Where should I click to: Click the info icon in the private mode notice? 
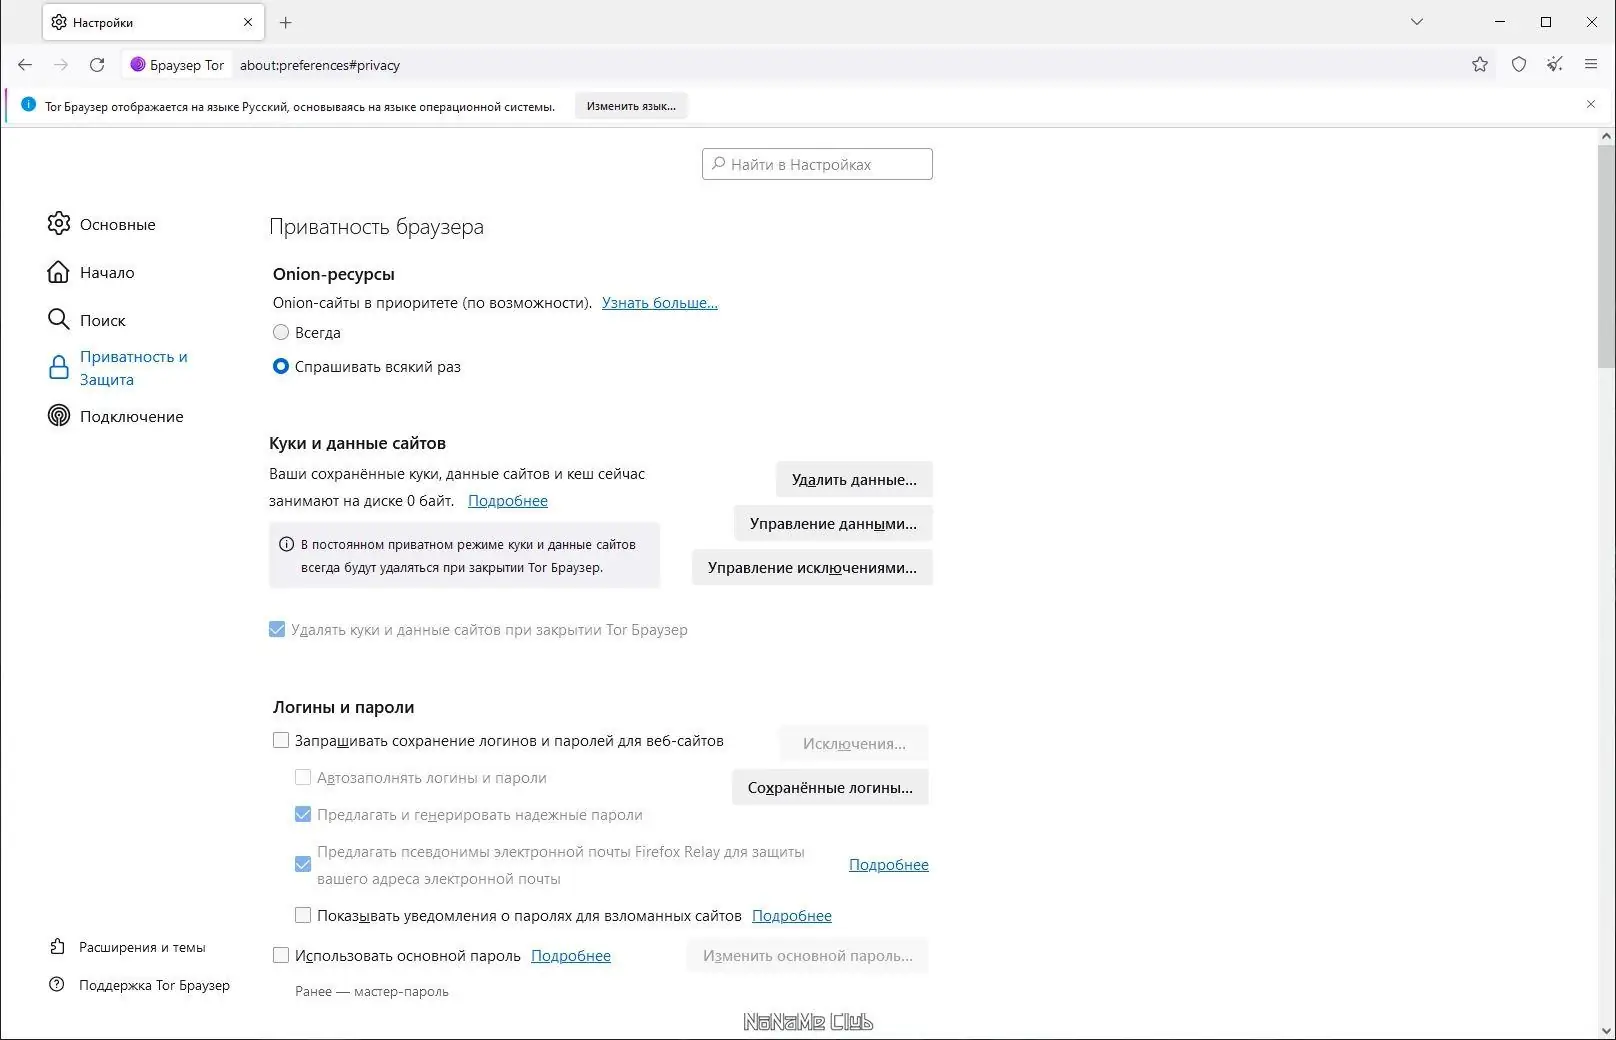pos(286,544)
